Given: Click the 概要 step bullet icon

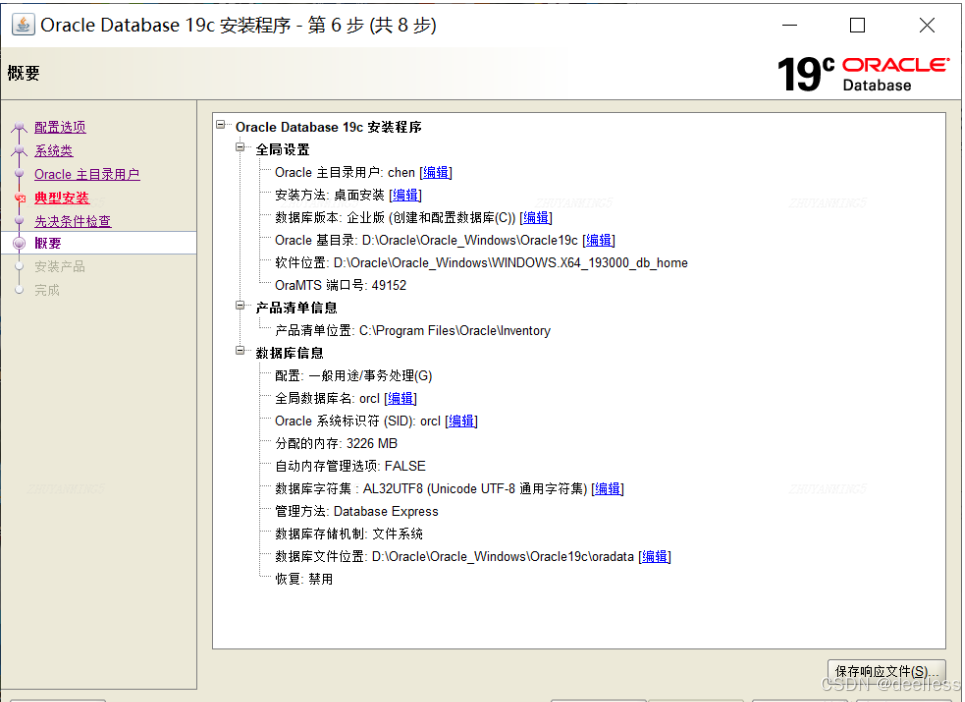Looking at the screenshot, I should click(x=20, y=243).
